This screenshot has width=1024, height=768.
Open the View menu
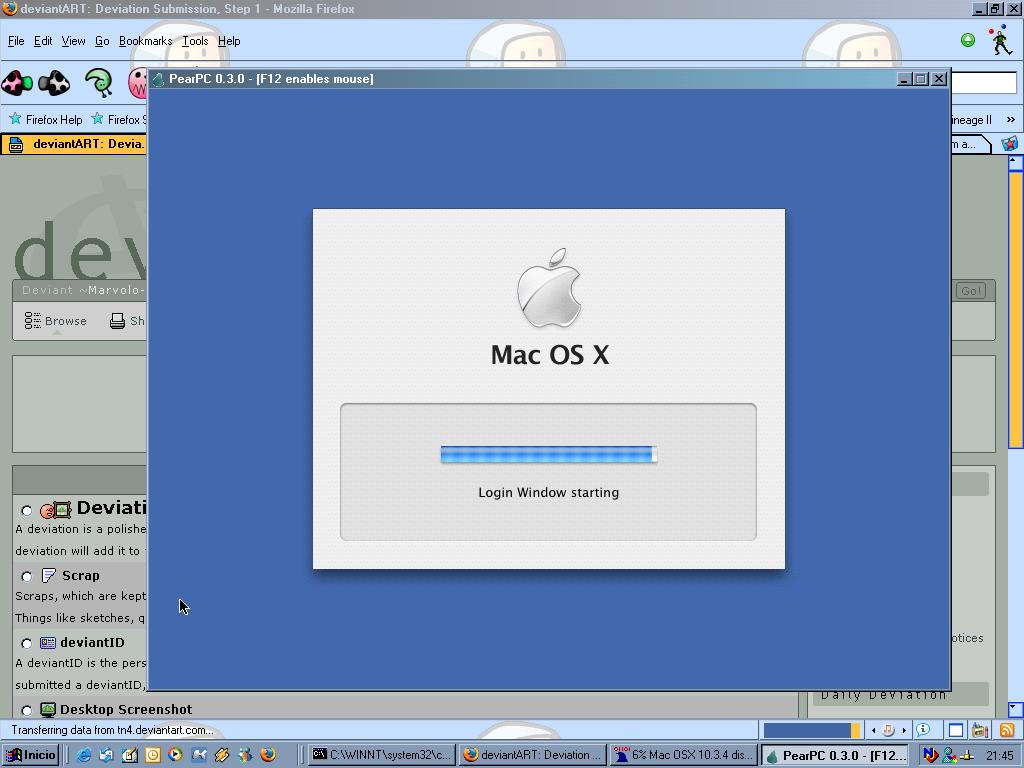click(x=73, y=41)
